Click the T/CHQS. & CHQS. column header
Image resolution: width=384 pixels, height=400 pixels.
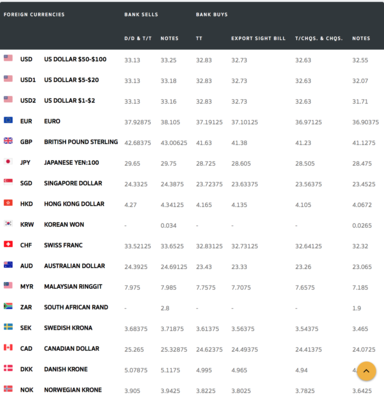click(x=319, y=38)
